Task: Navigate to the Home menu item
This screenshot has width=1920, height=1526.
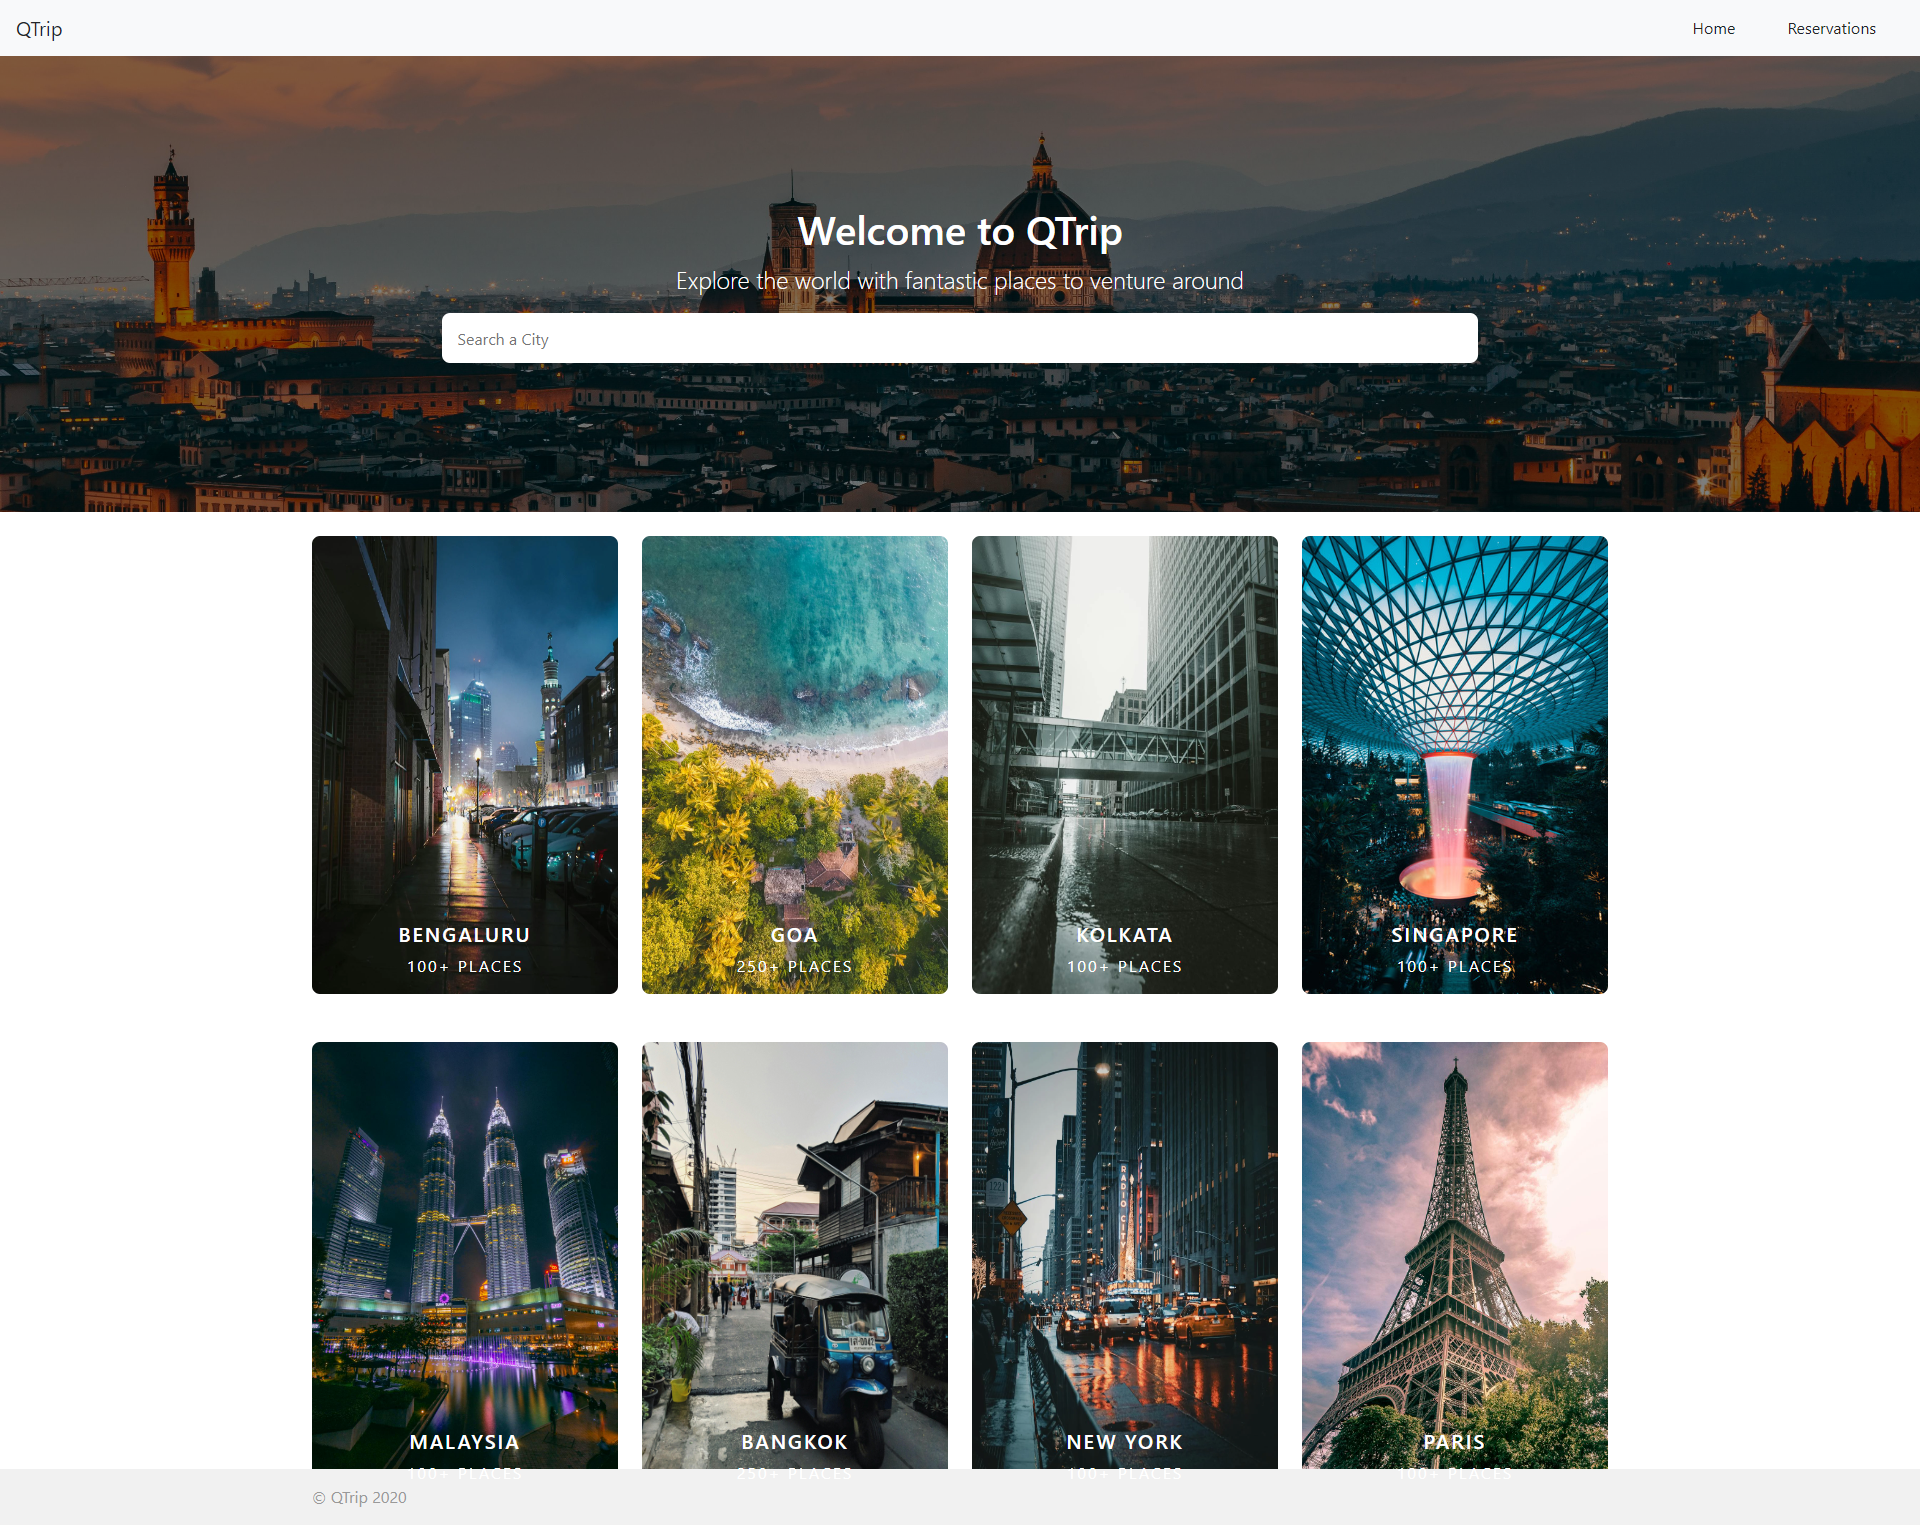Action: coord(1717,28)
